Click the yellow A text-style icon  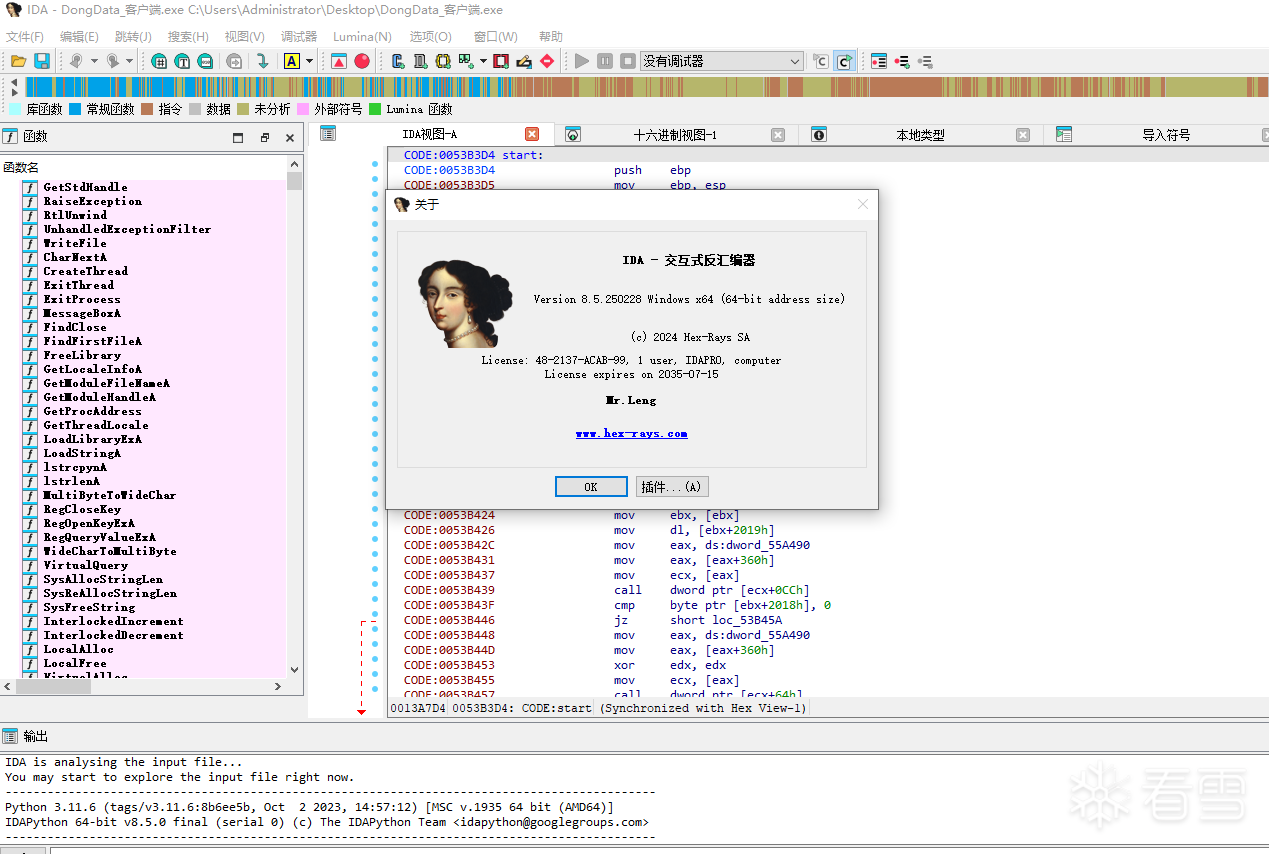(x=292, y=61)
